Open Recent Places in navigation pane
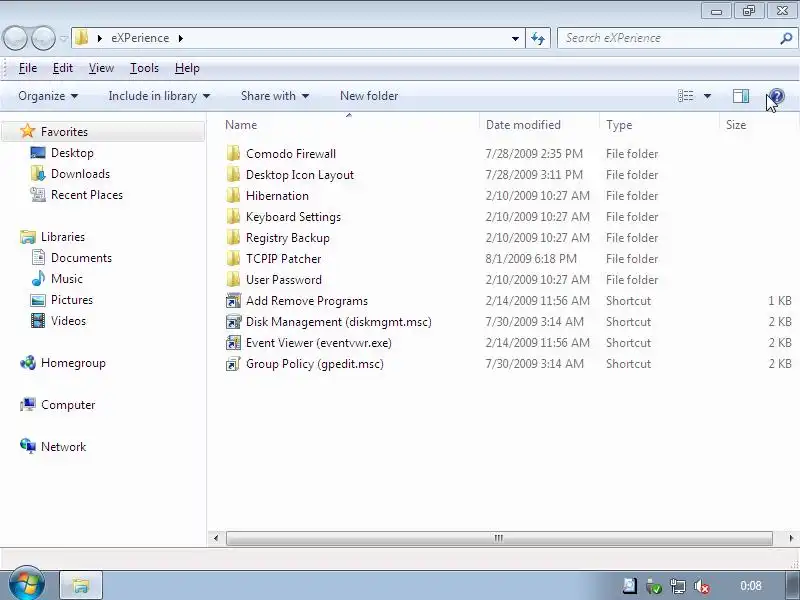 [x=87, y=194]
